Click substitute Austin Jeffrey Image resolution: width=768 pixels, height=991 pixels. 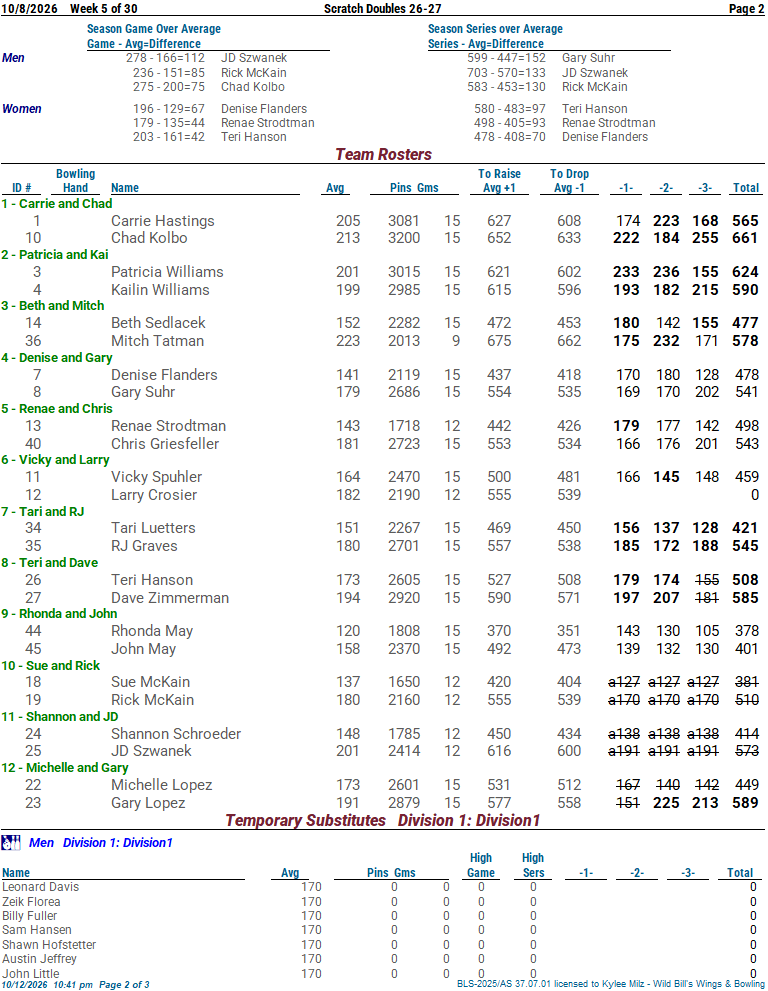(39, 959)
